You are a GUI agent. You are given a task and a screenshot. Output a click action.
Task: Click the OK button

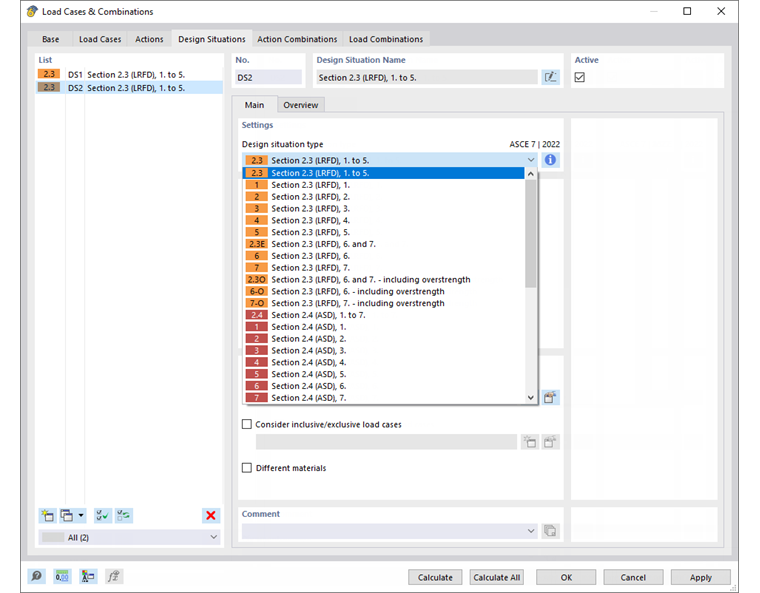click(x=566, y=577)
